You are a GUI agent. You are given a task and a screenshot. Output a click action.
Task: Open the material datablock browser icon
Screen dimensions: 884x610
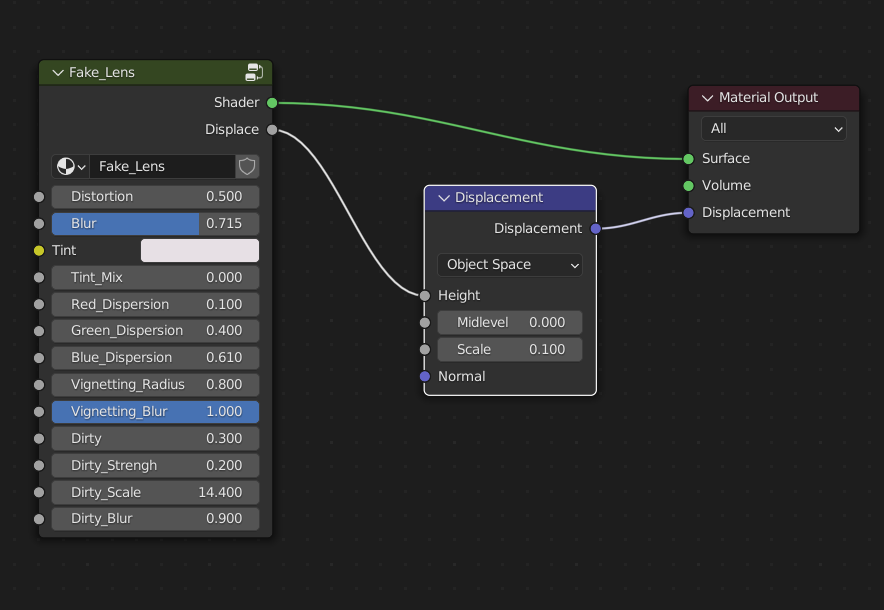(66, 166)
